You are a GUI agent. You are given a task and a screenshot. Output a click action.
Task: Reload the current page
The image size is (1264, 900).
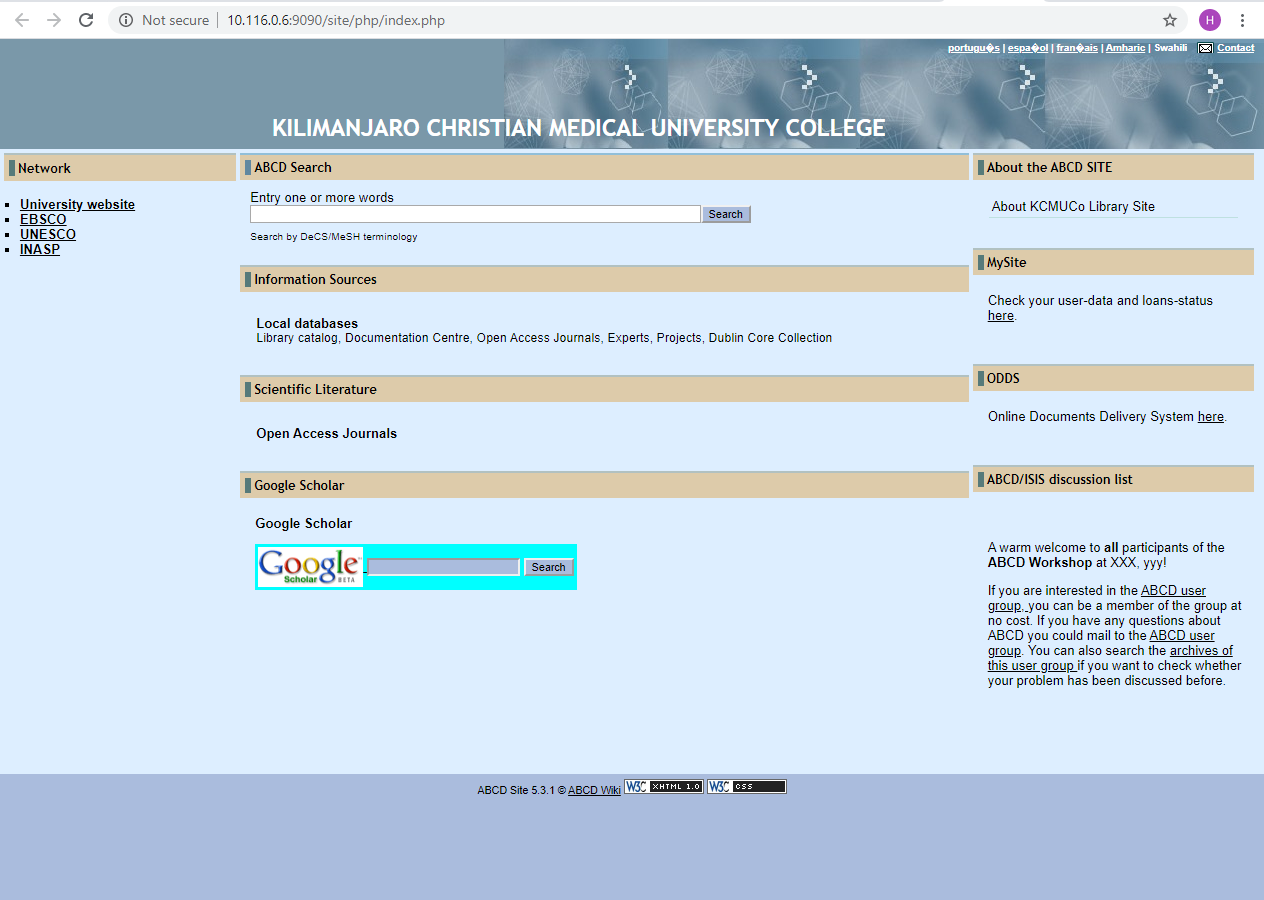pos(86,20)
